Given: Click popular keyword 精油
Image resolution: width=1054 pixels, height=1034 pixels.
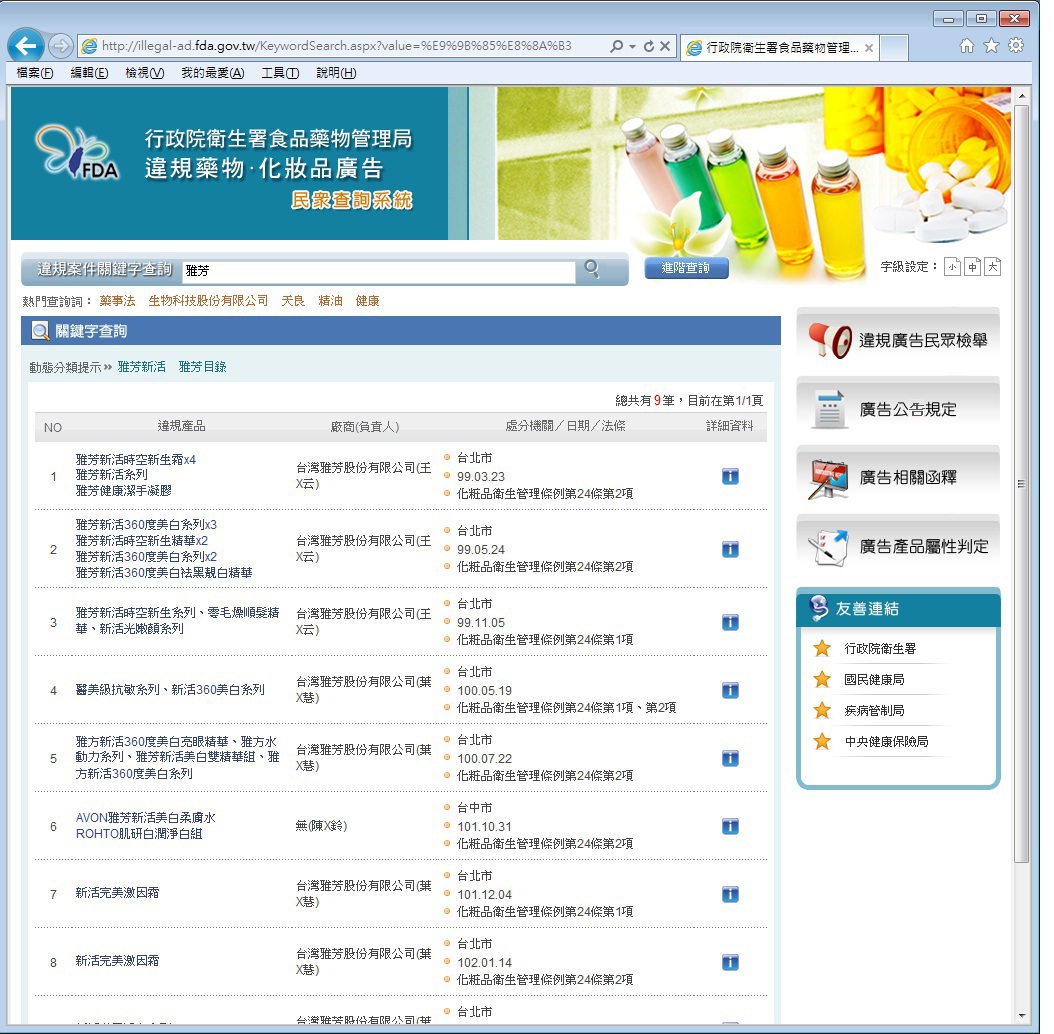Looking at the screenshot, I should [330, 301].
